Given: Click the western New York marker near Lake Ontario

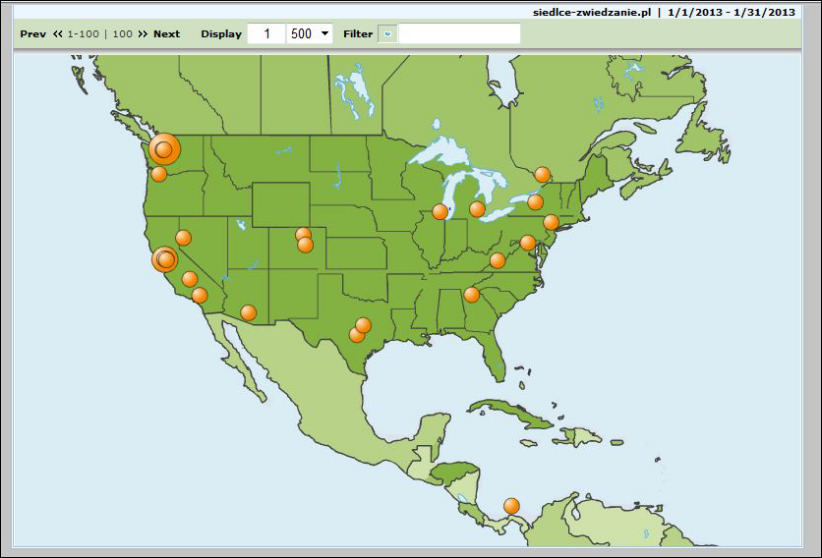Looking at the screenshot, I should pos(535,201).
